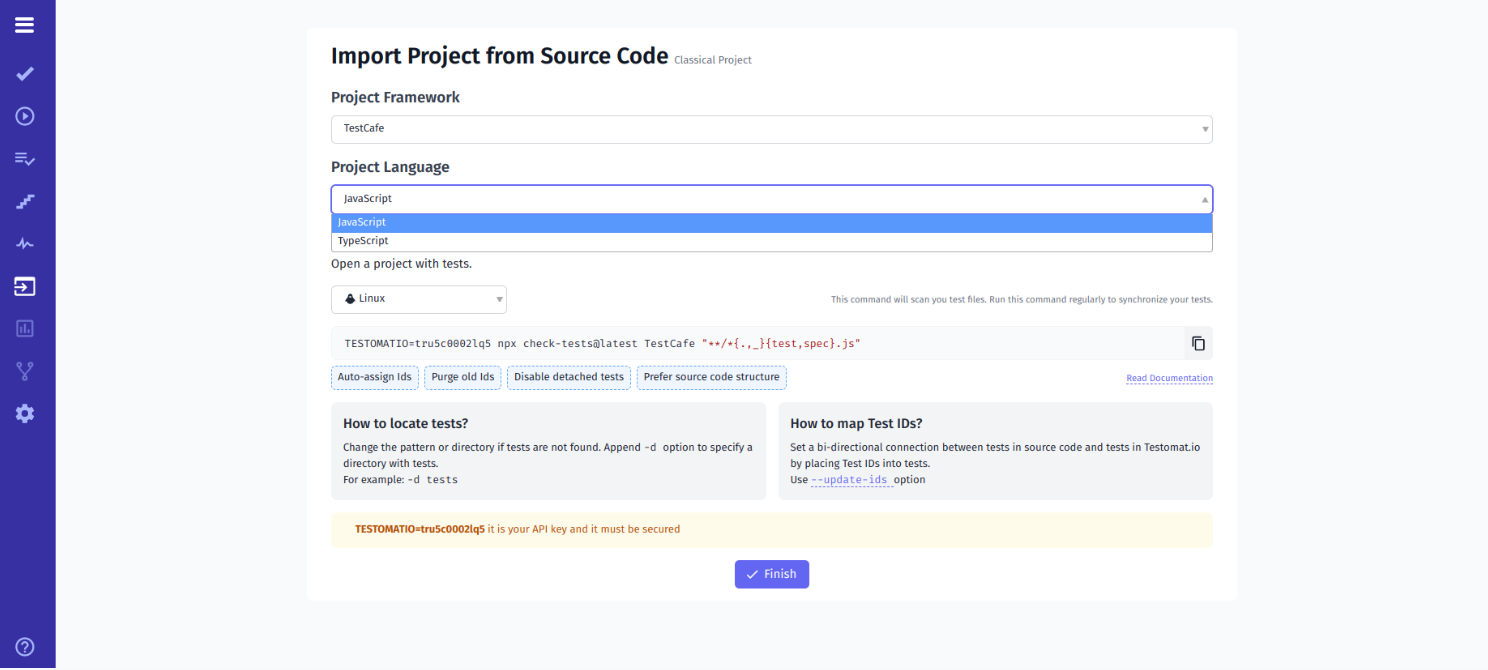Copy the command using the copy icon
Image resolution: width=1488 pixels, height=670 pixels.
pos(1197,343)
